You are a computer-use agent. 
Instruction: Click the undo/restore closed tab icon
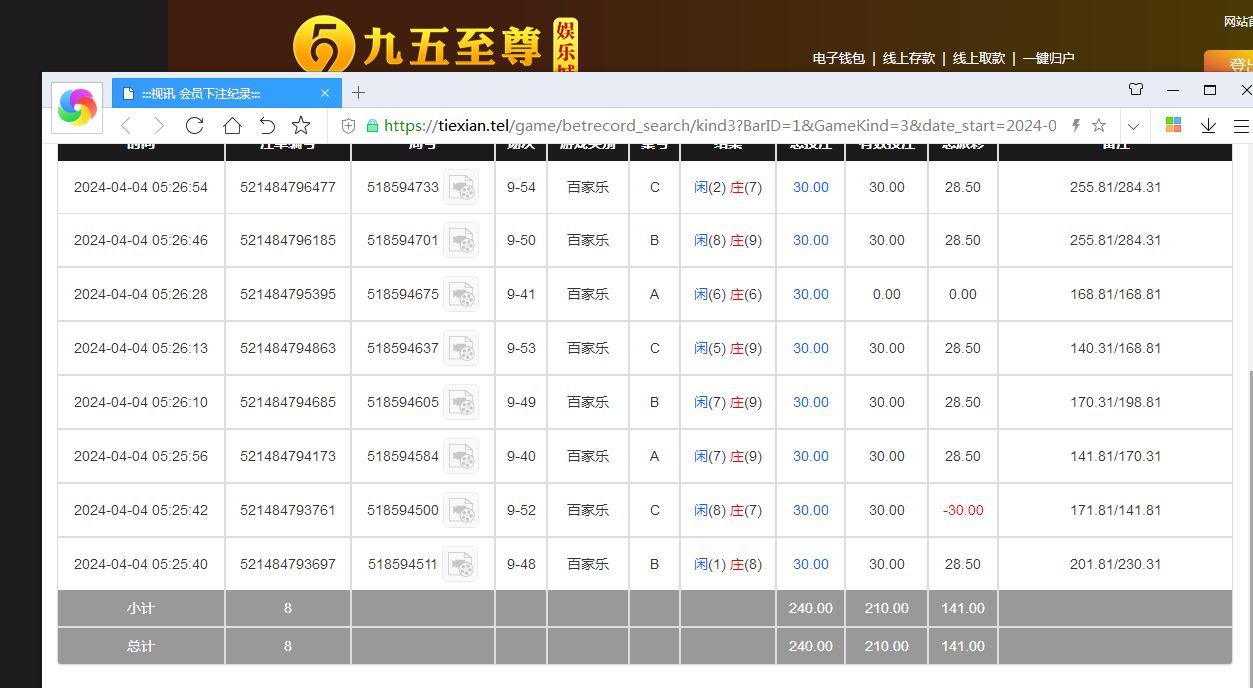[x=267, y=125]
